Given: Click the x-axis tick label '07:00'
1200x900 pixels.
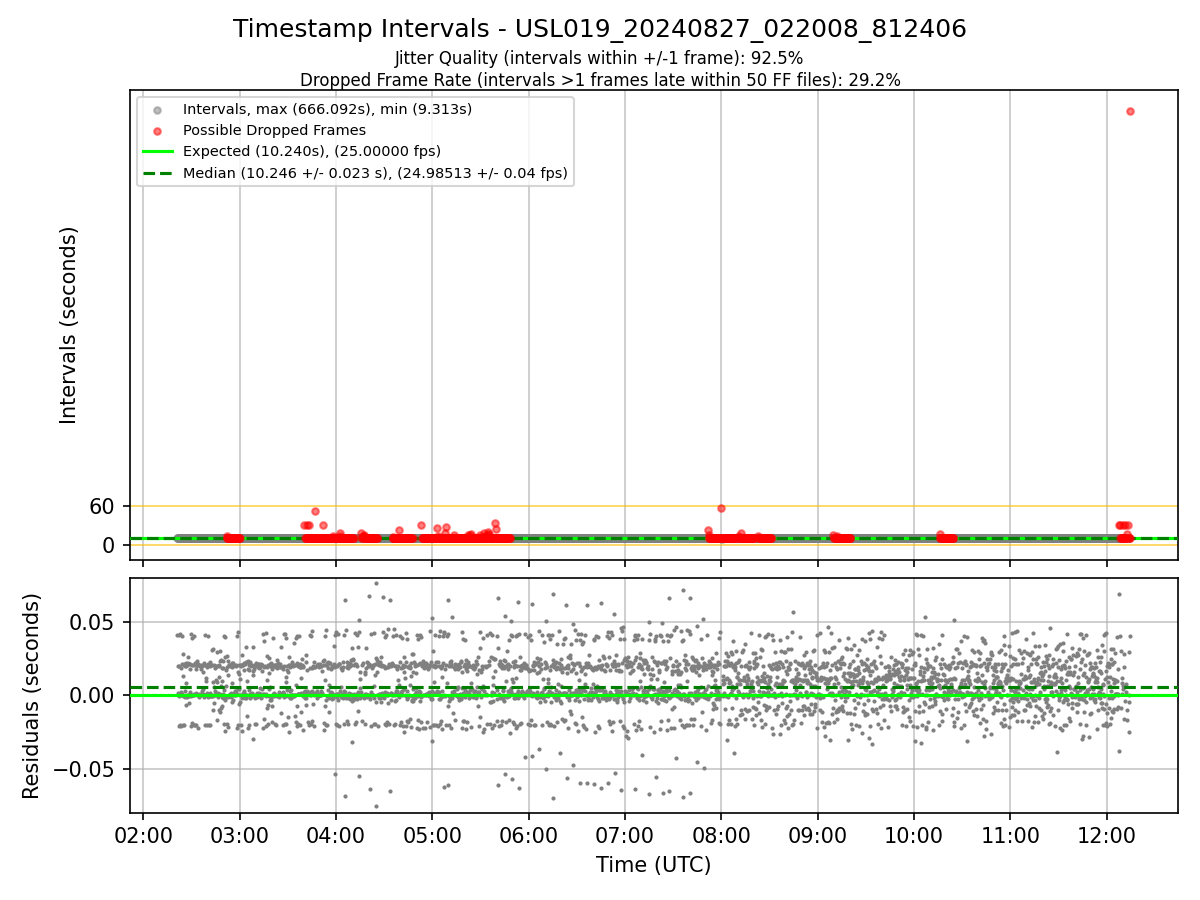Looking at the screenshot, I should 625,834.
